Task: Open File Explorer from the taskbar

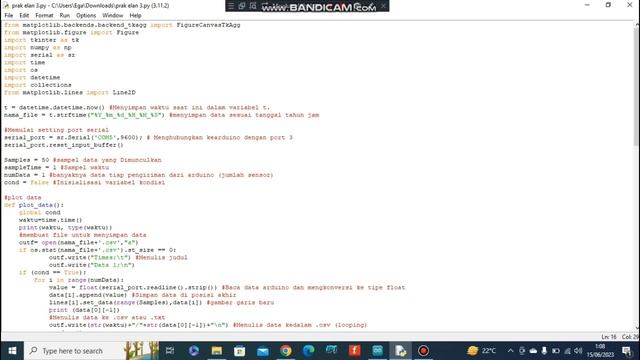Action: pos(217,351)
